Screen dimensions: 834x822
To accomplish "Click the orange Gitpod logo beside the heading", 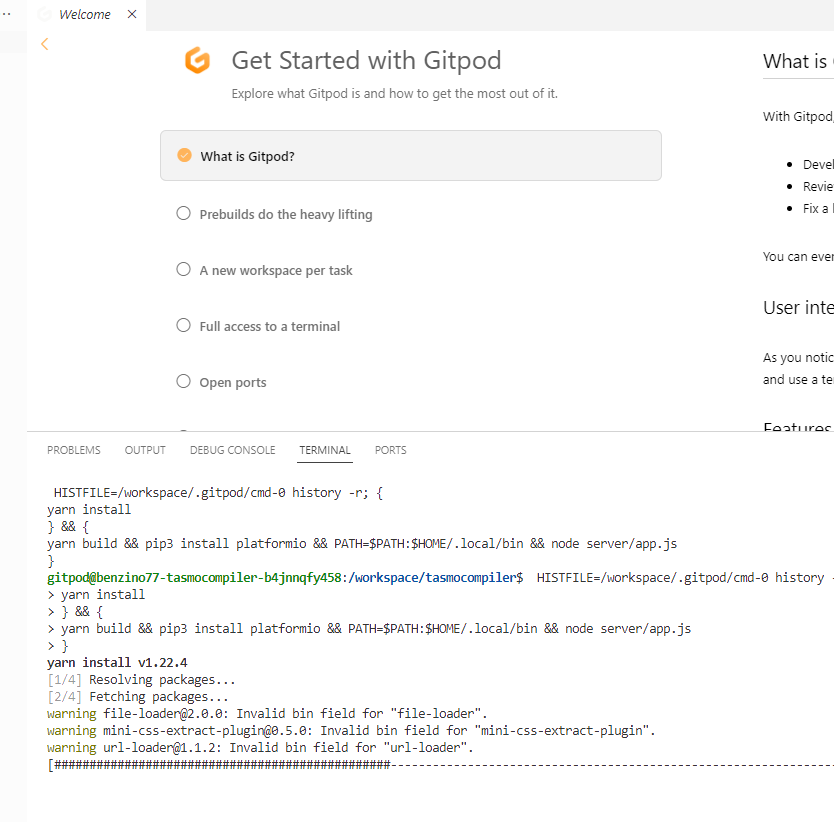I will click(x=197, y=61).
